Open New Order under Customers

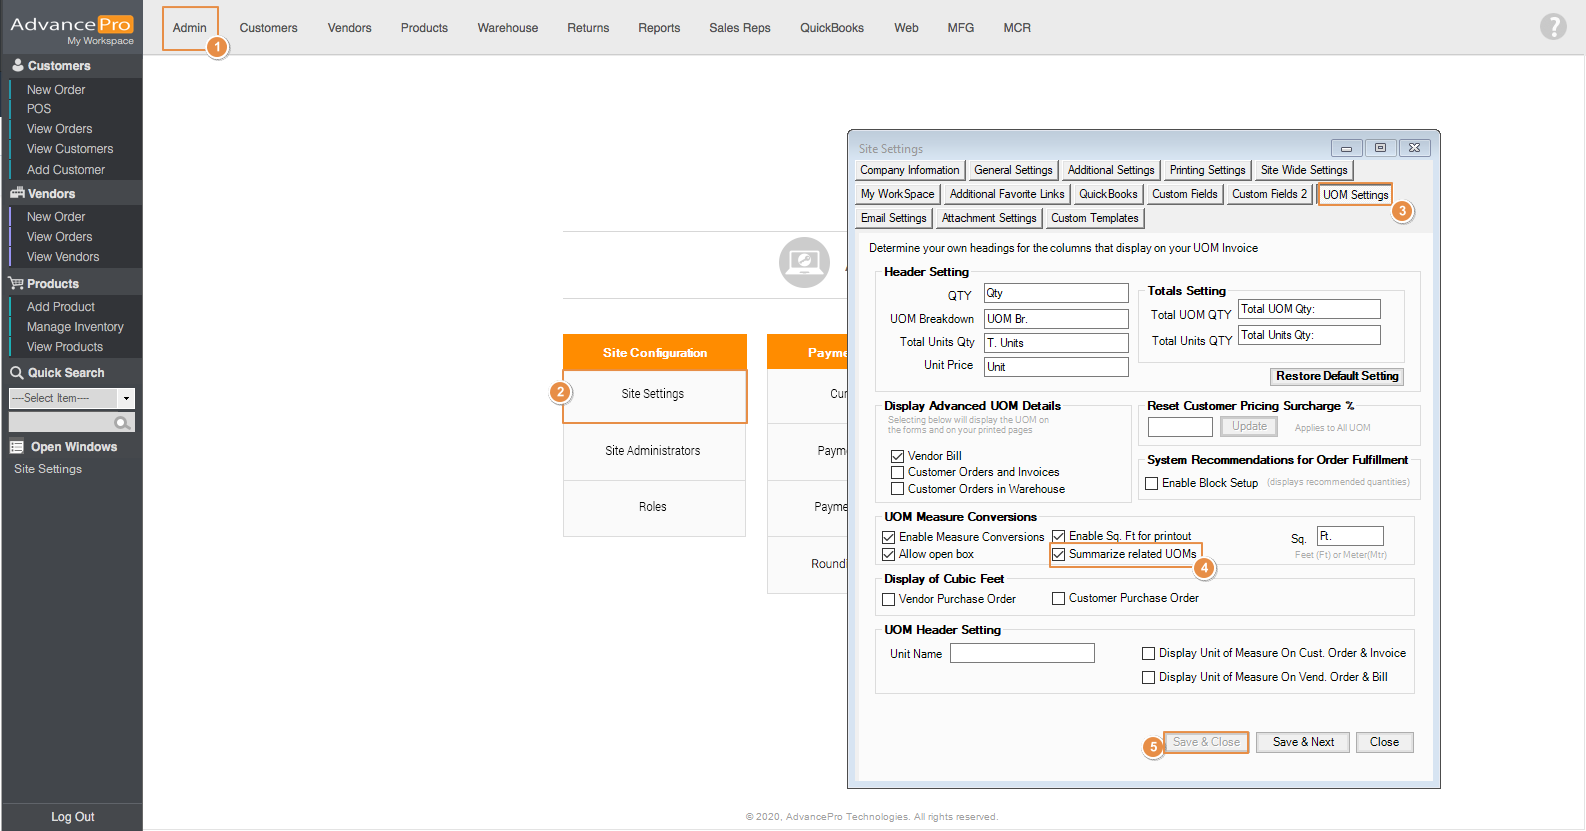click(x=56, y=90)
